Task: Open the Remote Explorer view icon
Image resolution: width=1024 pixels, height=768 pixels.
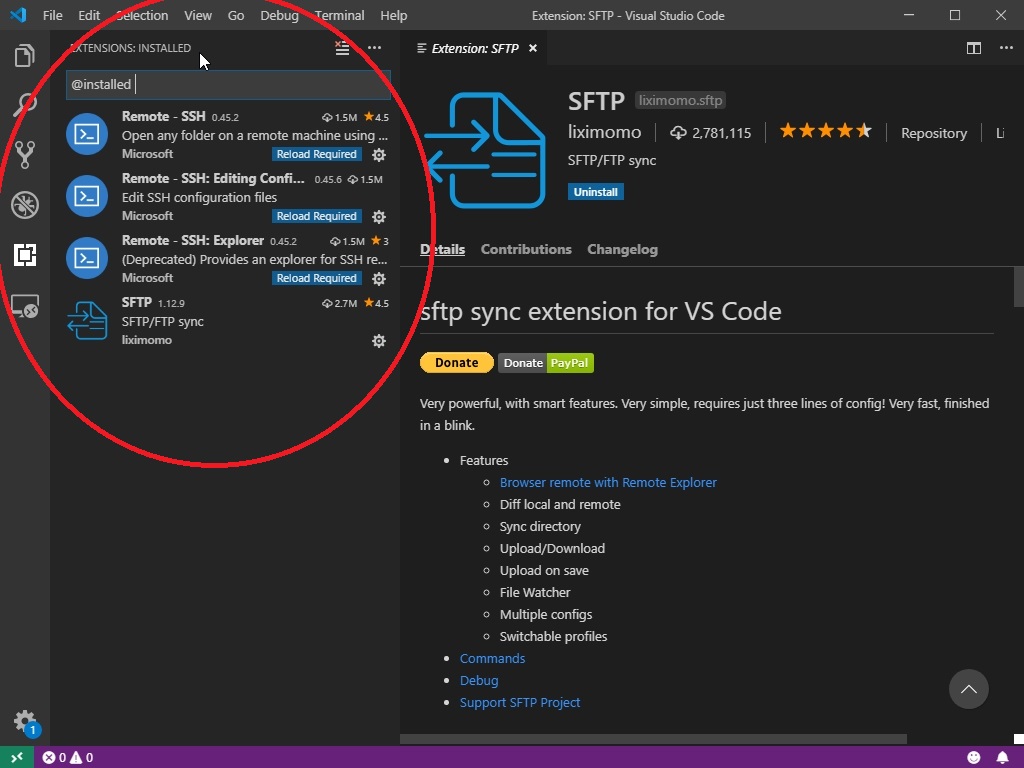Action: coord(25,306)
